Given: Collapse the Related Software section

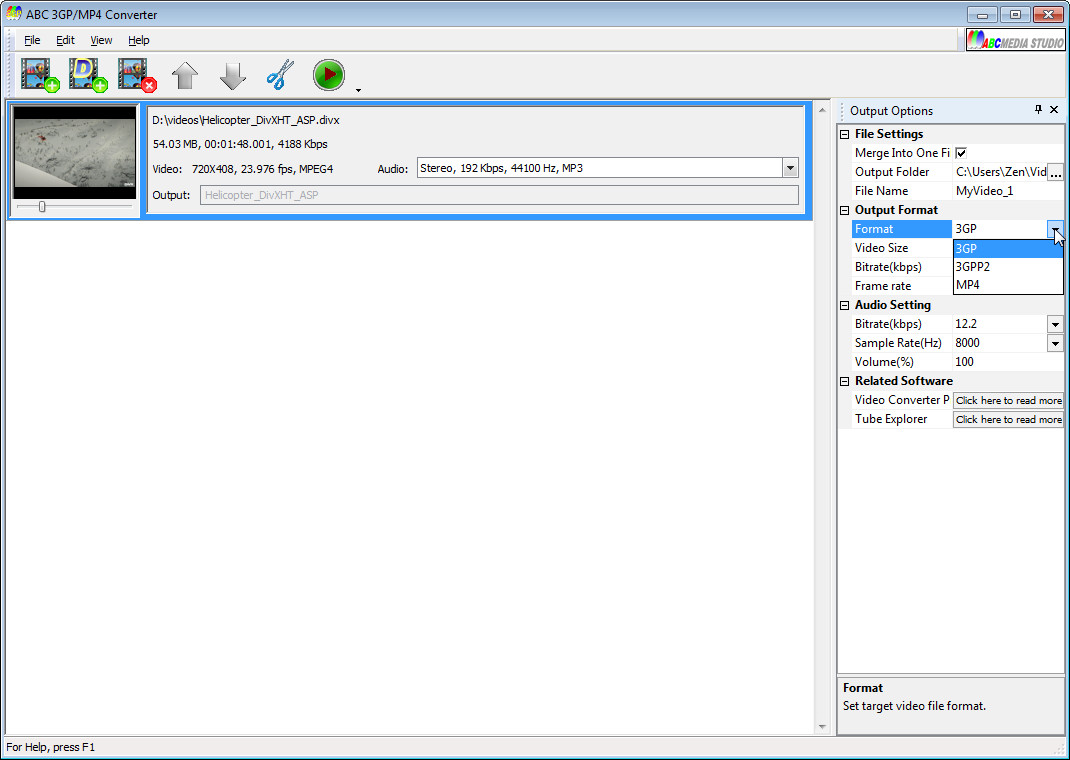Looking at the screenshot, I should (x=845, y=381).
